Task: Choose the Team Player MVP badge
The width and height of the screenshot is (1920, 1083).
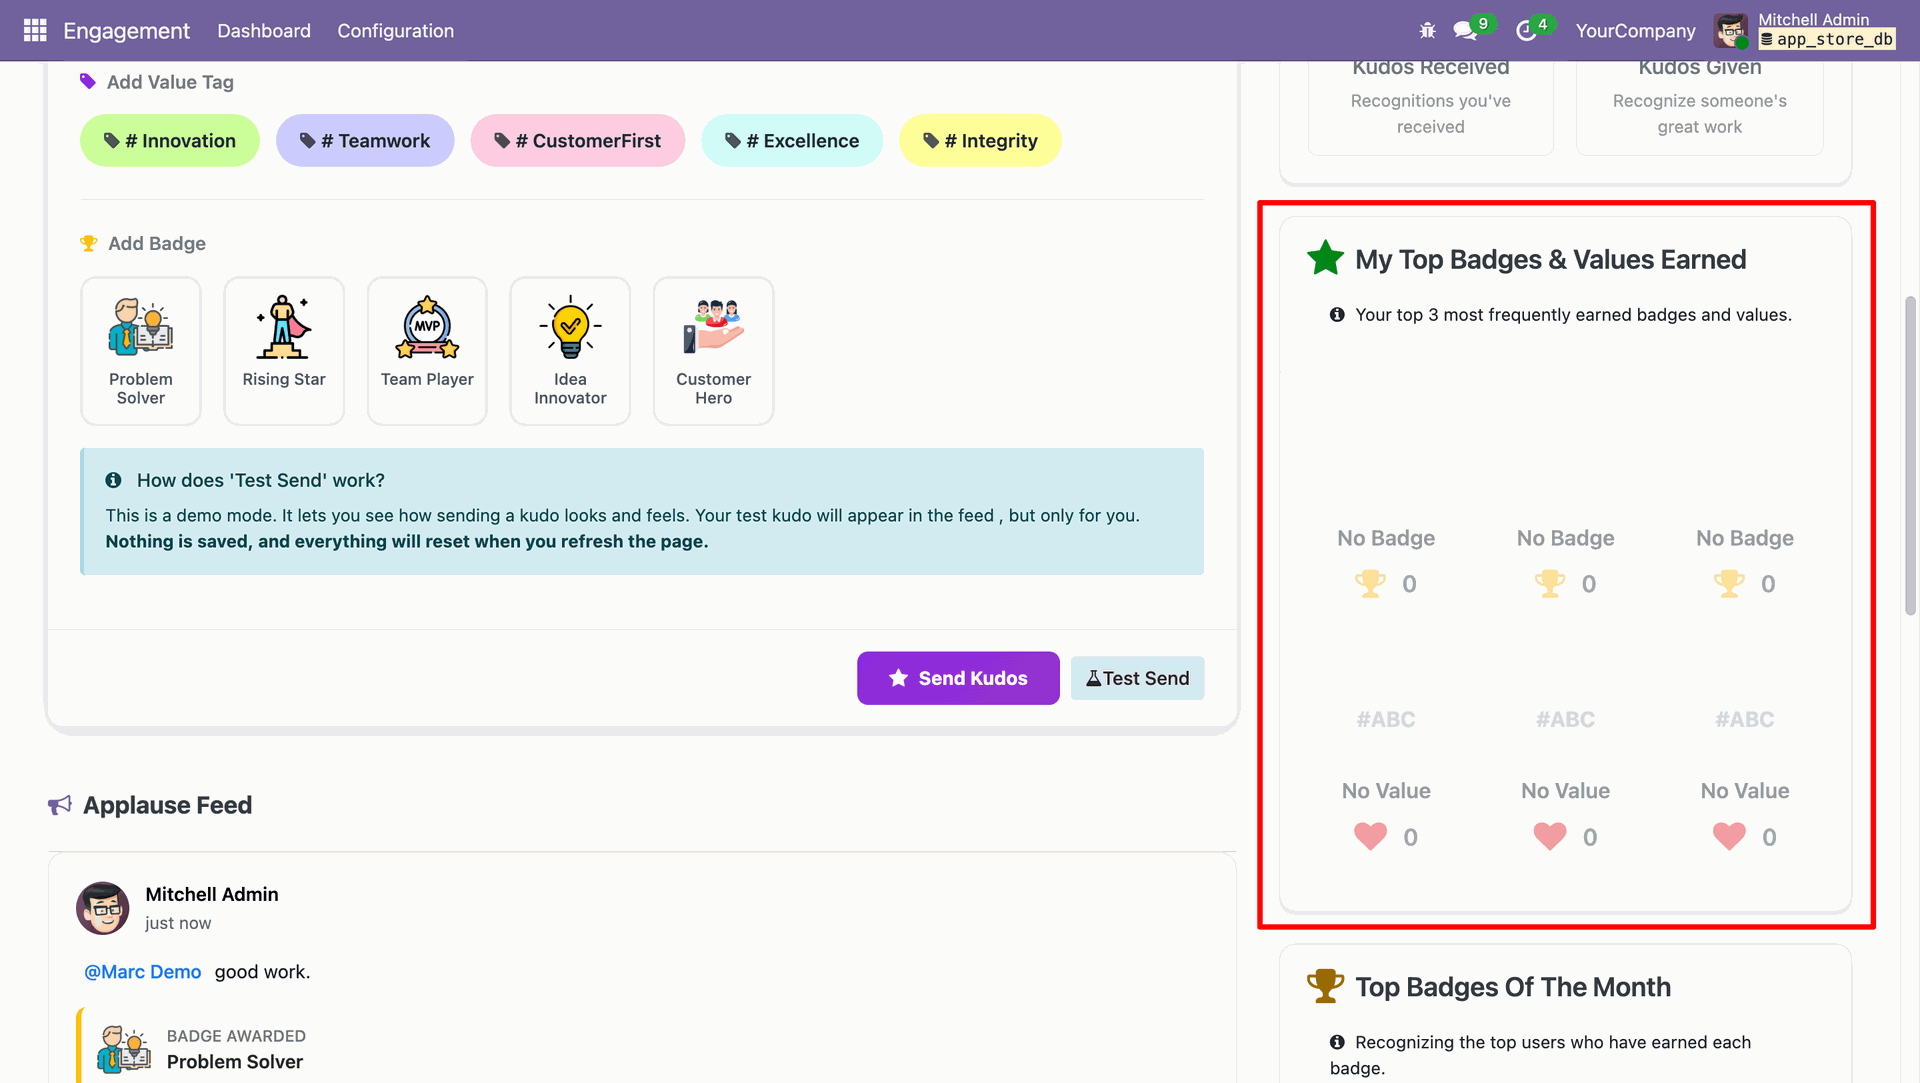Action: [427, 351]
